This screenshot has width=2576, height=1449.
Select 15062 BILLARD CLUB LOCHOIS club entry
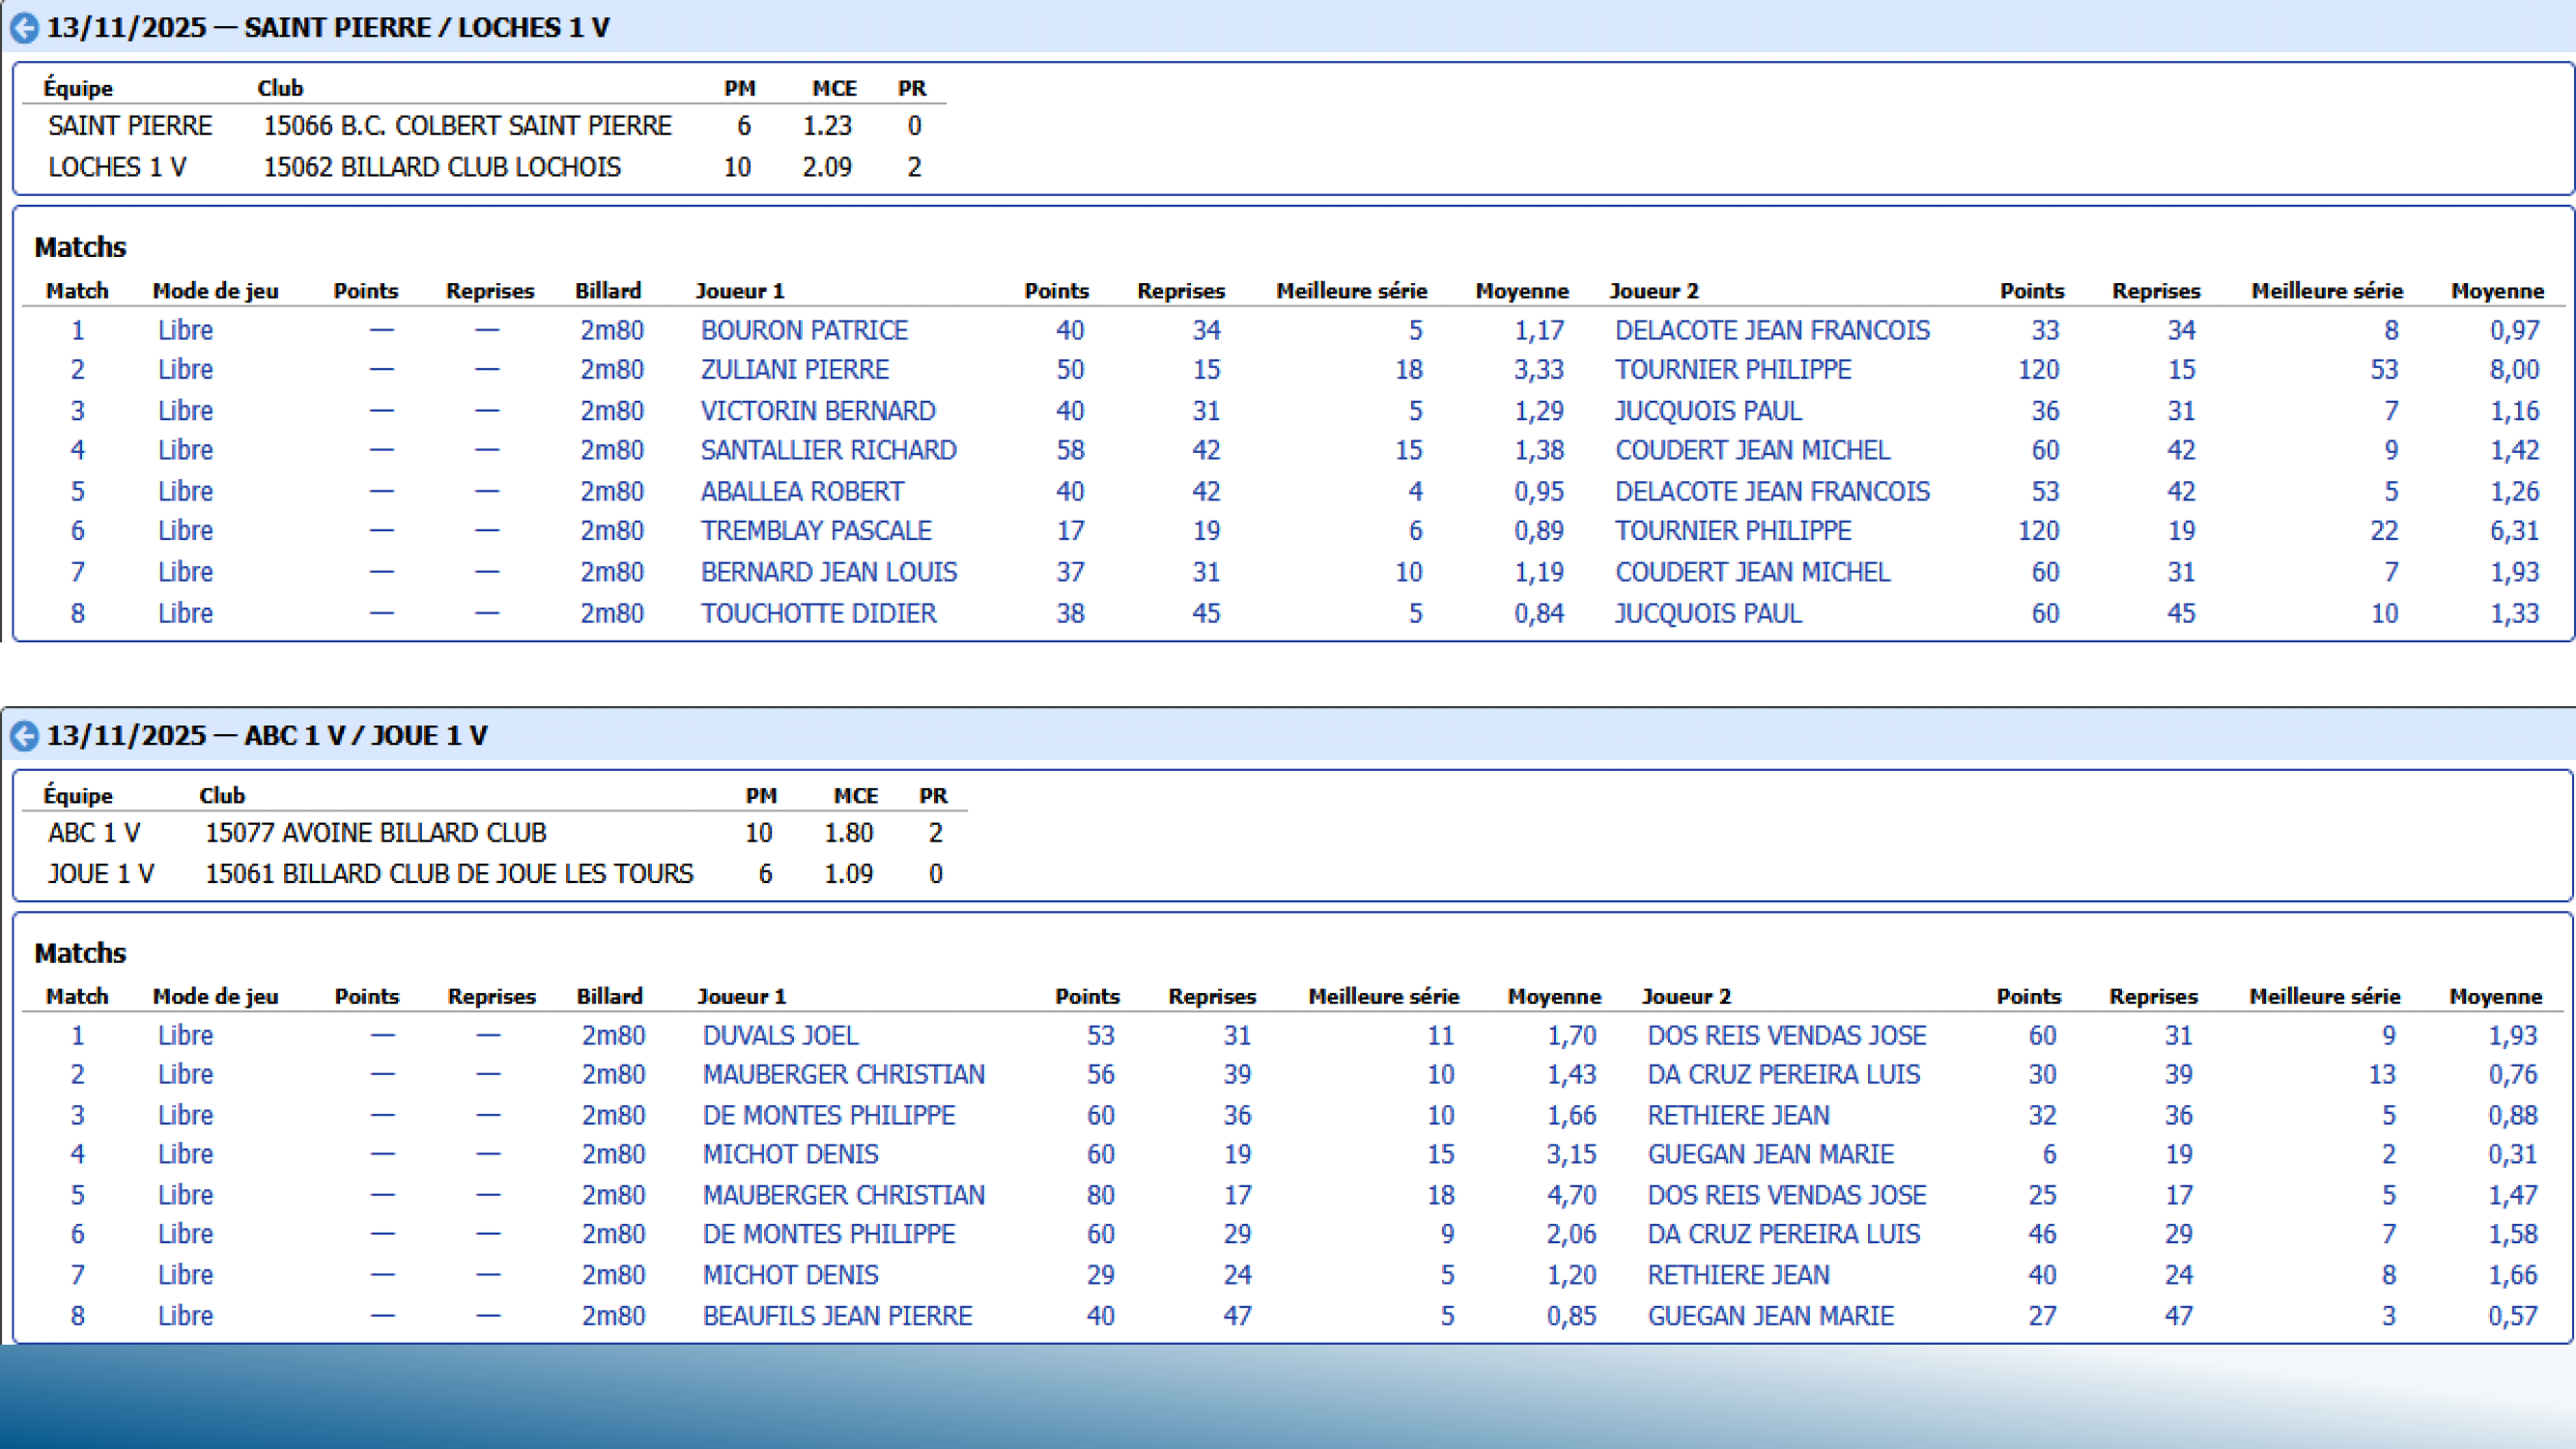[441, 167]
